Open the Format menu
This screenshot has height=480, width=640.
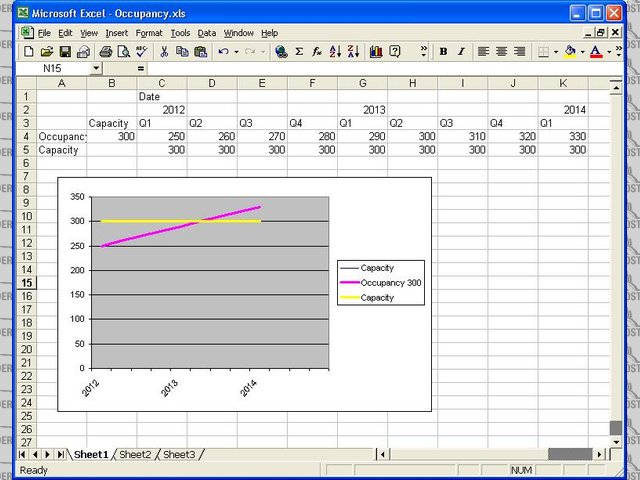(149, 33)
